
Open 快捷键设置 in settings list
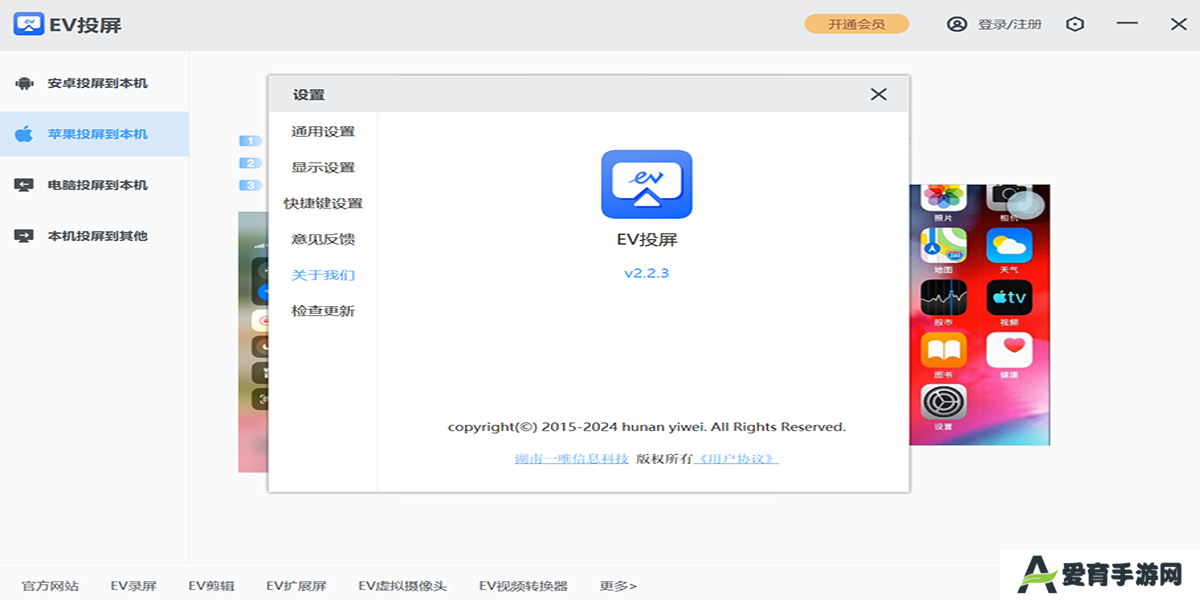[323, 203]
